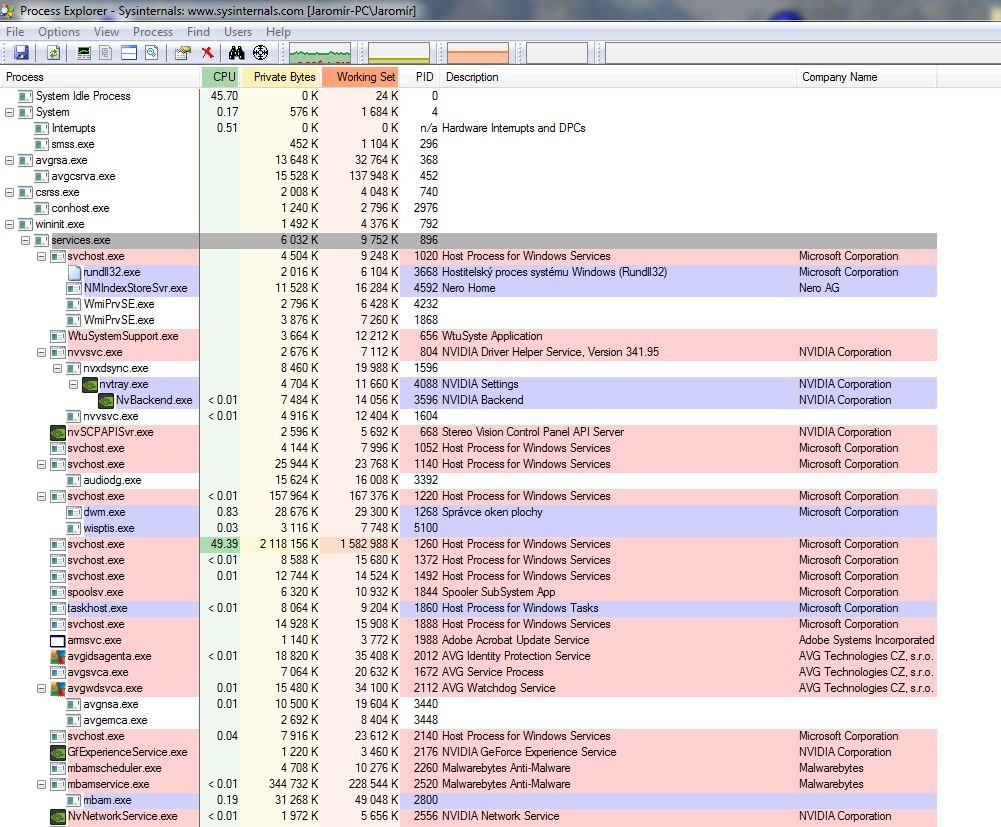Viewport: 1001px width, 827px height.
Task: Select the WtuSystemSupport.exe process row
Action: 469,337
